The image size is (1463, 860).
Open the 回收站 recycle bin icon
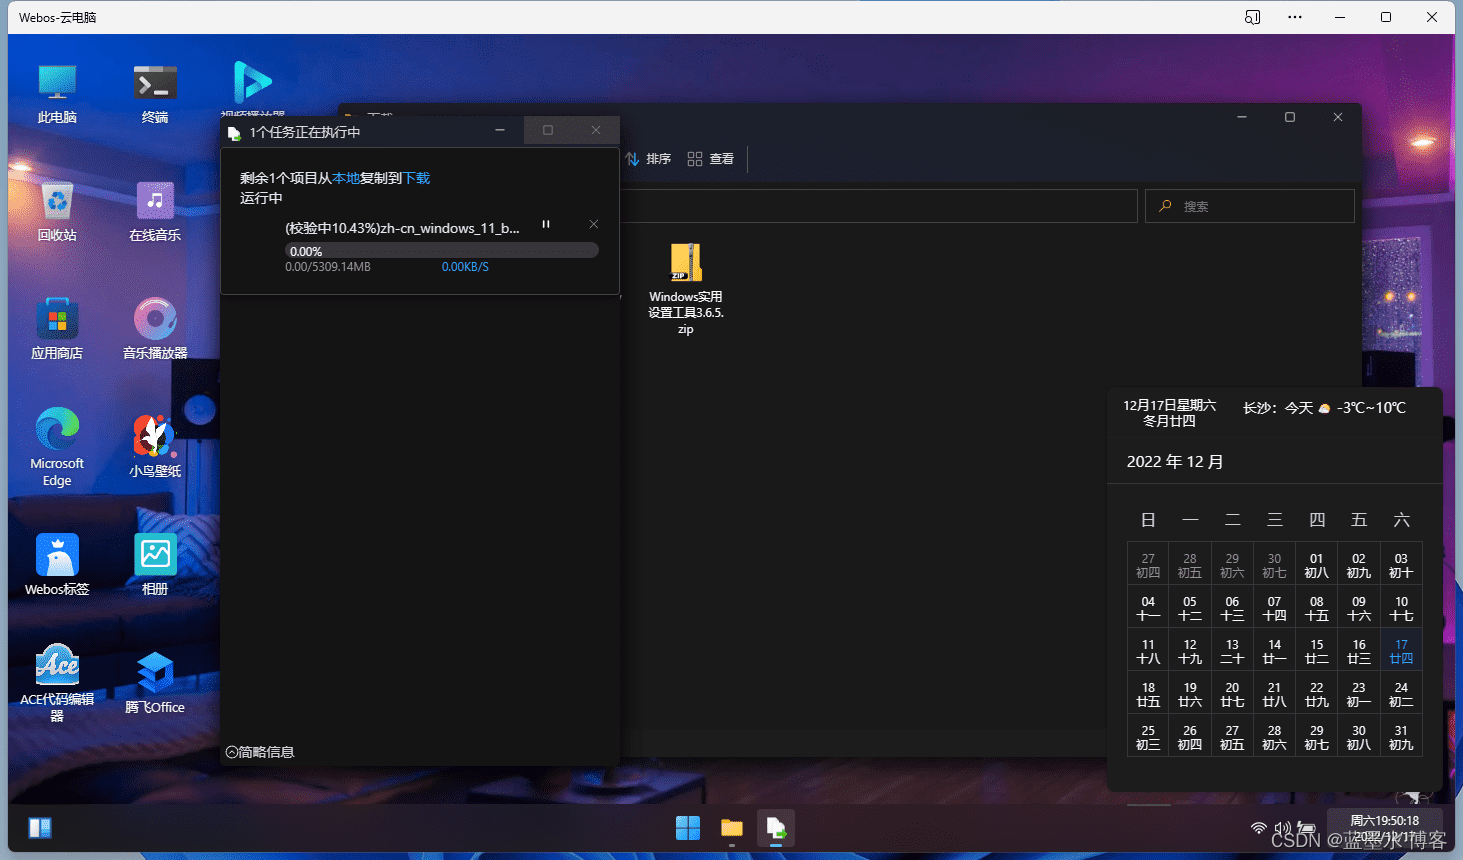[57, 212]
